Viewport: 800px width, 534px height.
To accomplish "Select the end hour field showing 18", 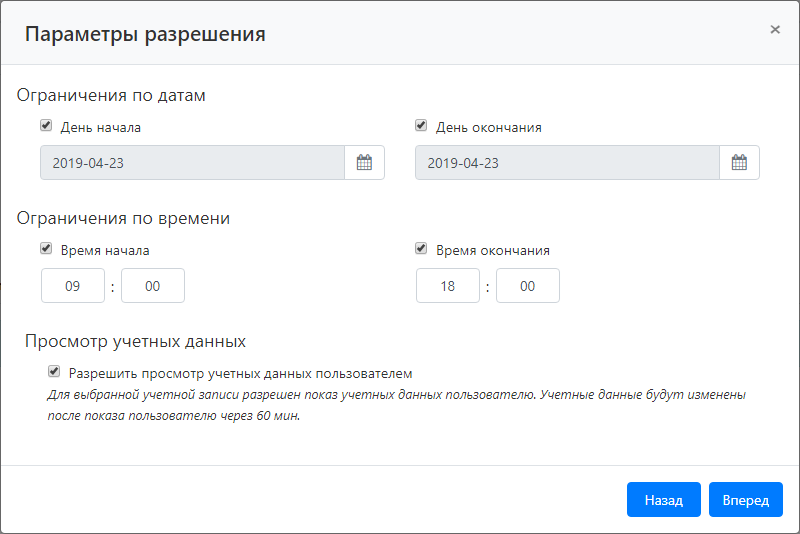I will (x=448, y=286).
